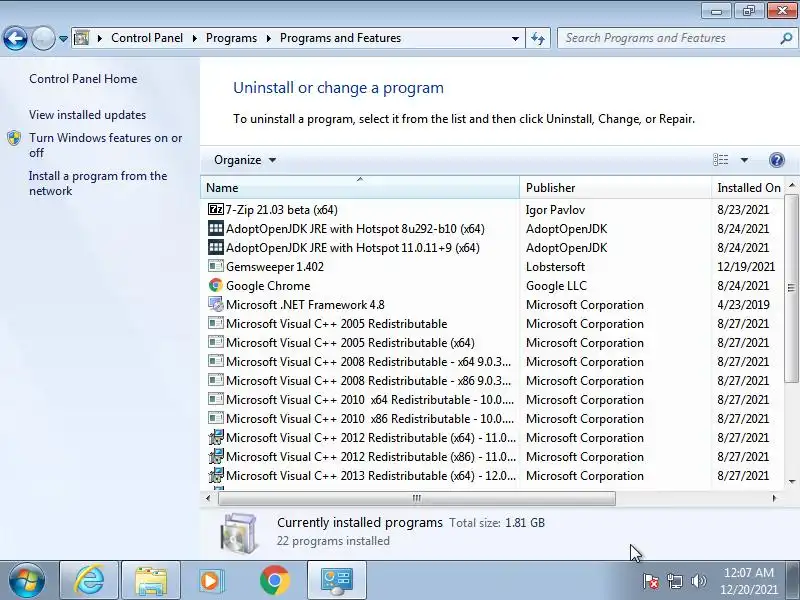Open Turn Windows features on or off

click(x=106, y=145)
